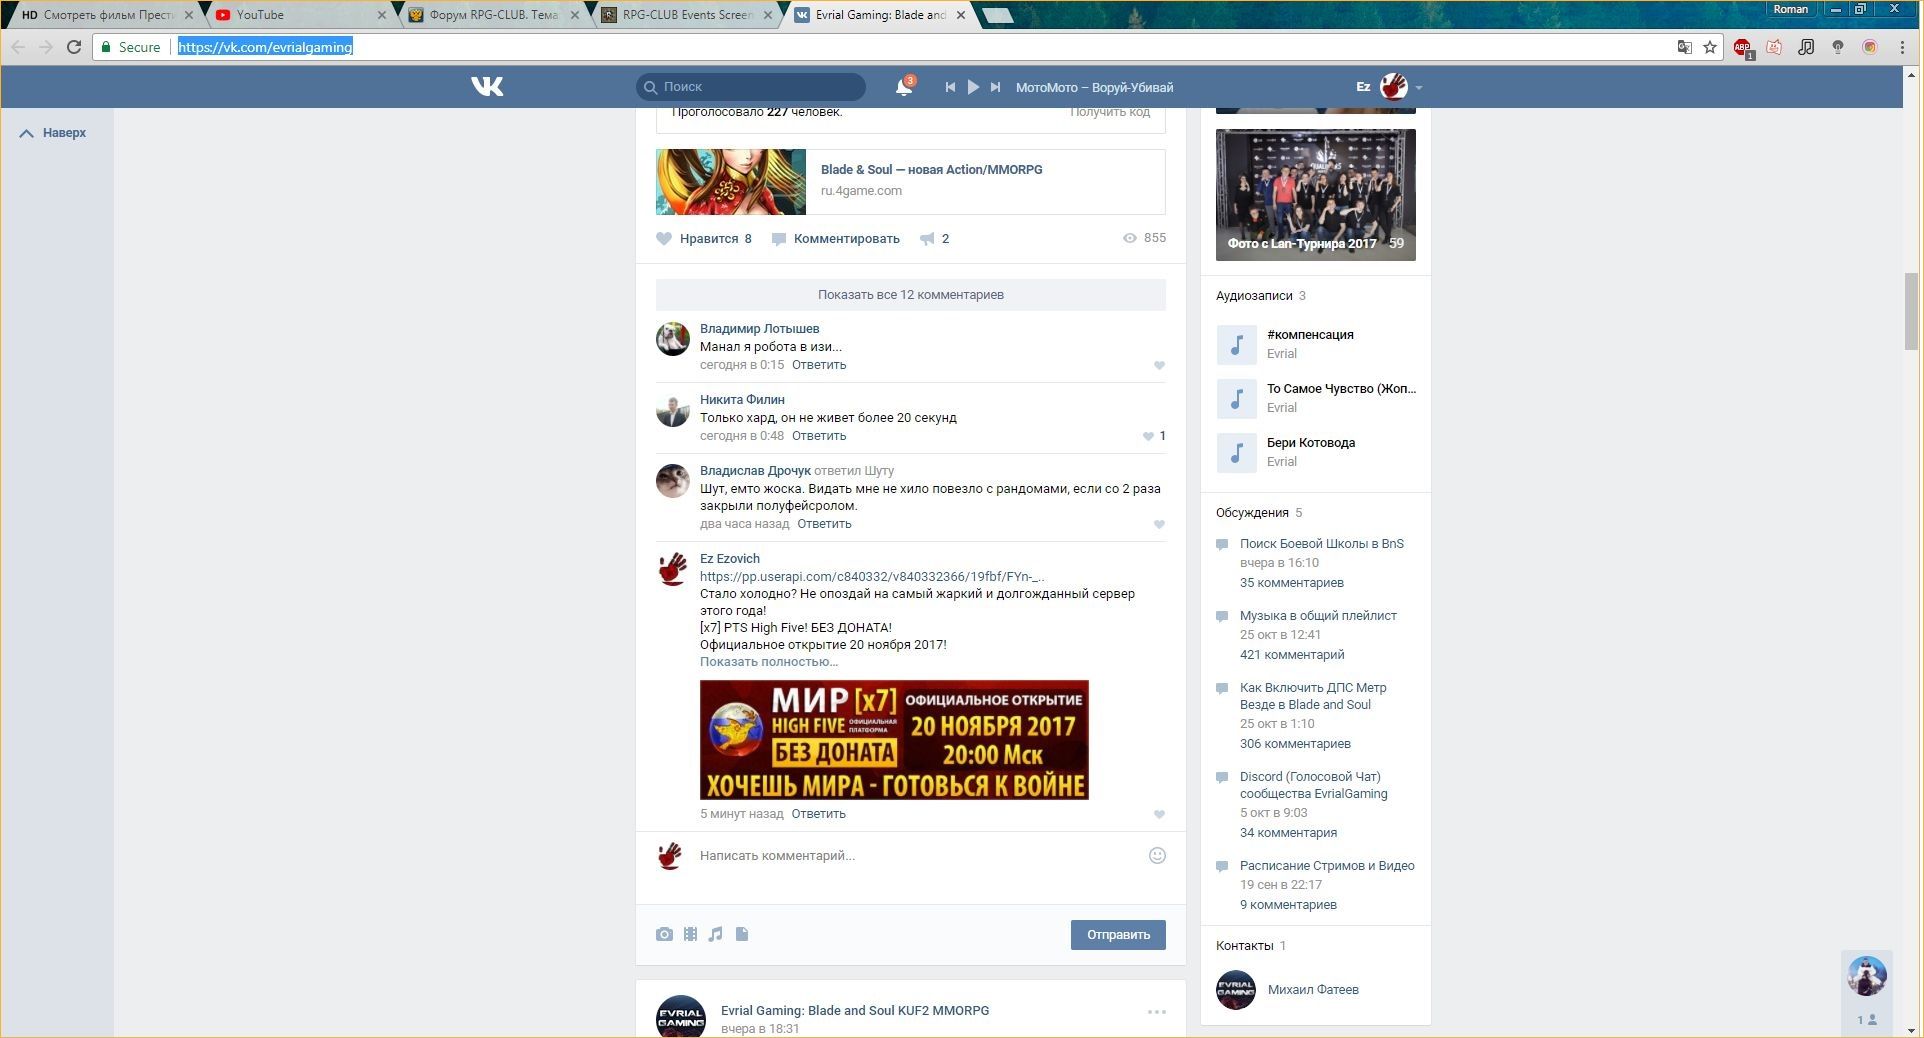The height and width of the screenshot is (1038, 1924).
Task: Switch to RPG-CLUB Events Screen tab
Action: coord(686,15)
